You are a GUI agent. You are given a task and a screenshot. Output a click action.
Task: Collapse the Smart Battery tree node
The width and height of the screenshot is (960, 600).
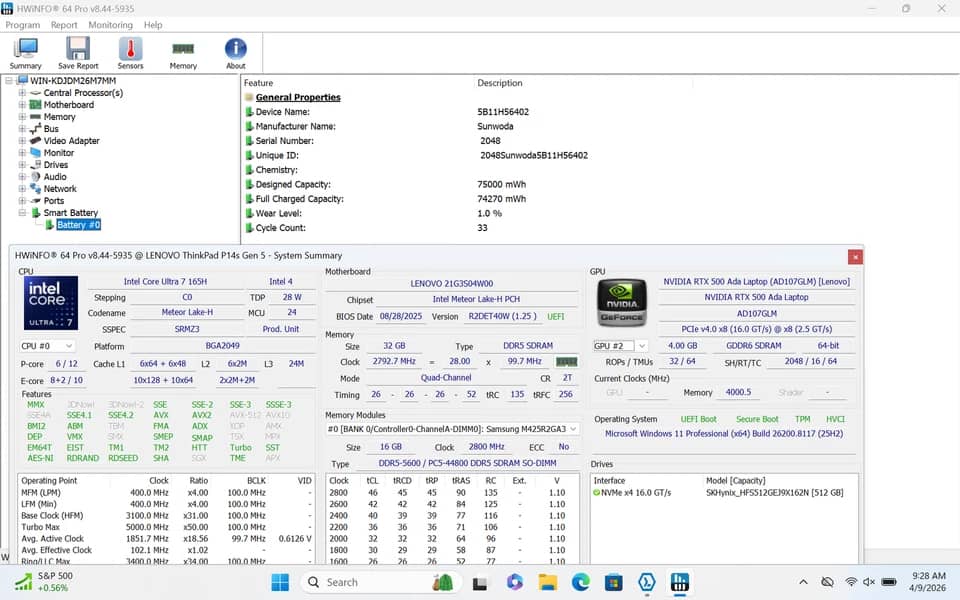point(22,212)
